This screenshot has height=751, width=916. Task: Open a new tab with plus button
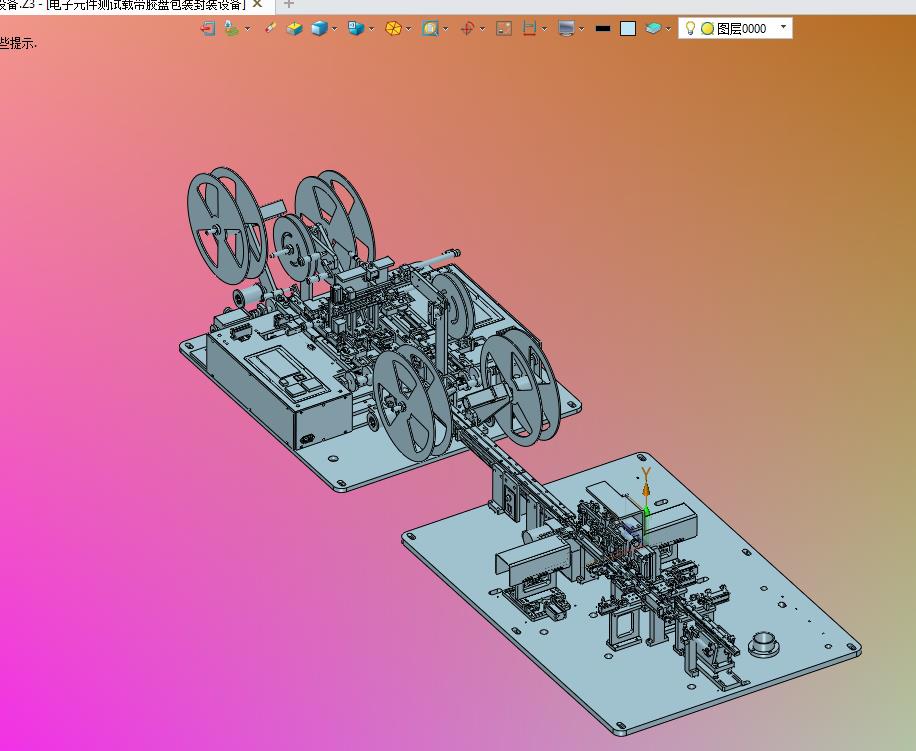[289, 4]
